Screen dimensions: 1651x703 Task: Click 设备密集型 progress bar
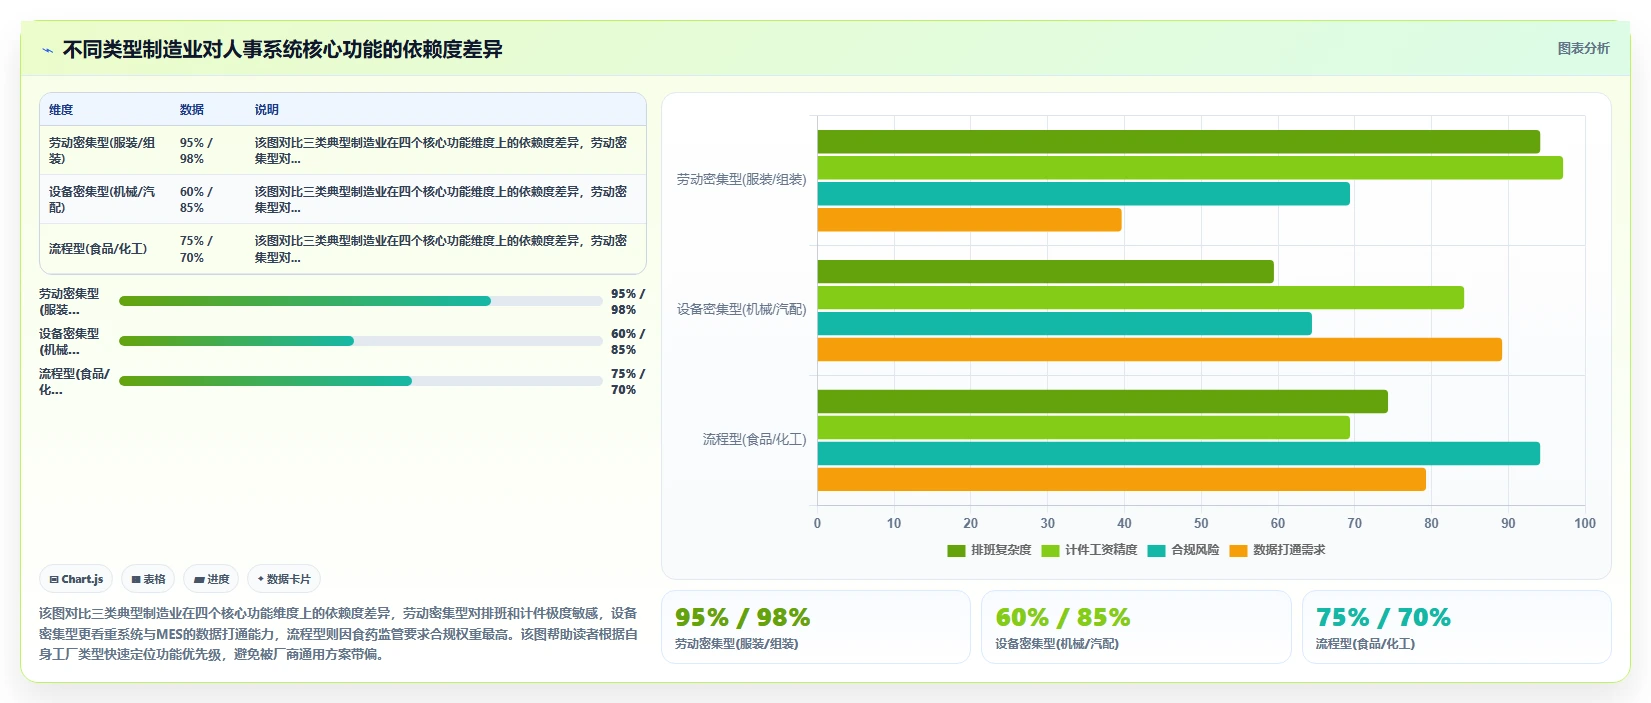361,341
